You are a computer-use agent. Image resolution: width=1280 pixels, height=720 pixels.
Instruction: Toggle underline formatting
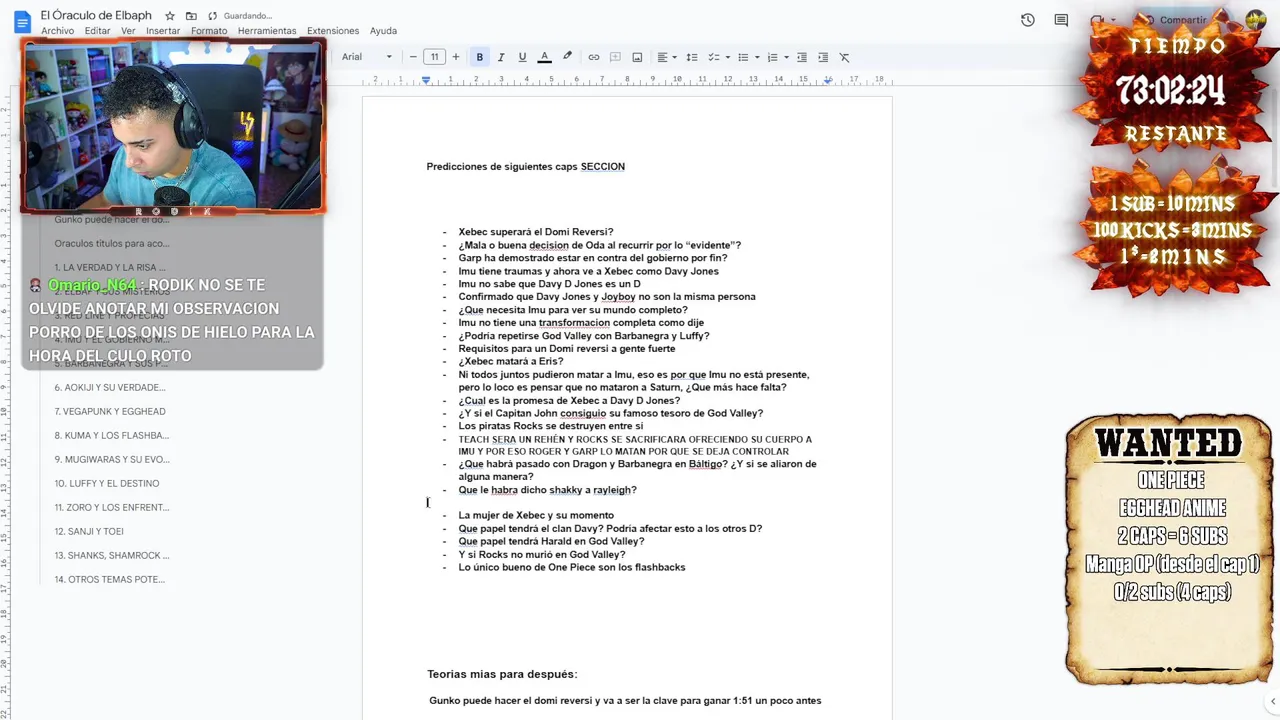pyautogui.click(x=522, y=57)
